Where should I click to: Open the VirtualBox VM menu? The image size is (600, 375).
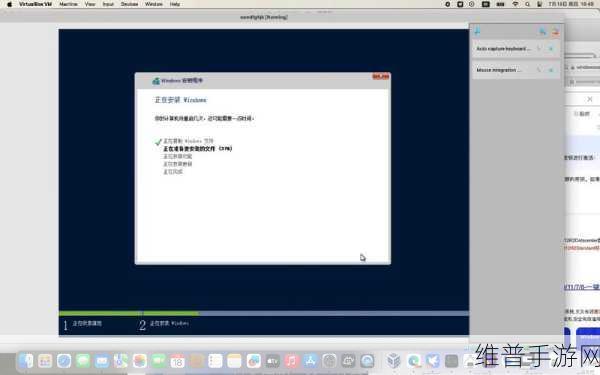coord(35,4)
